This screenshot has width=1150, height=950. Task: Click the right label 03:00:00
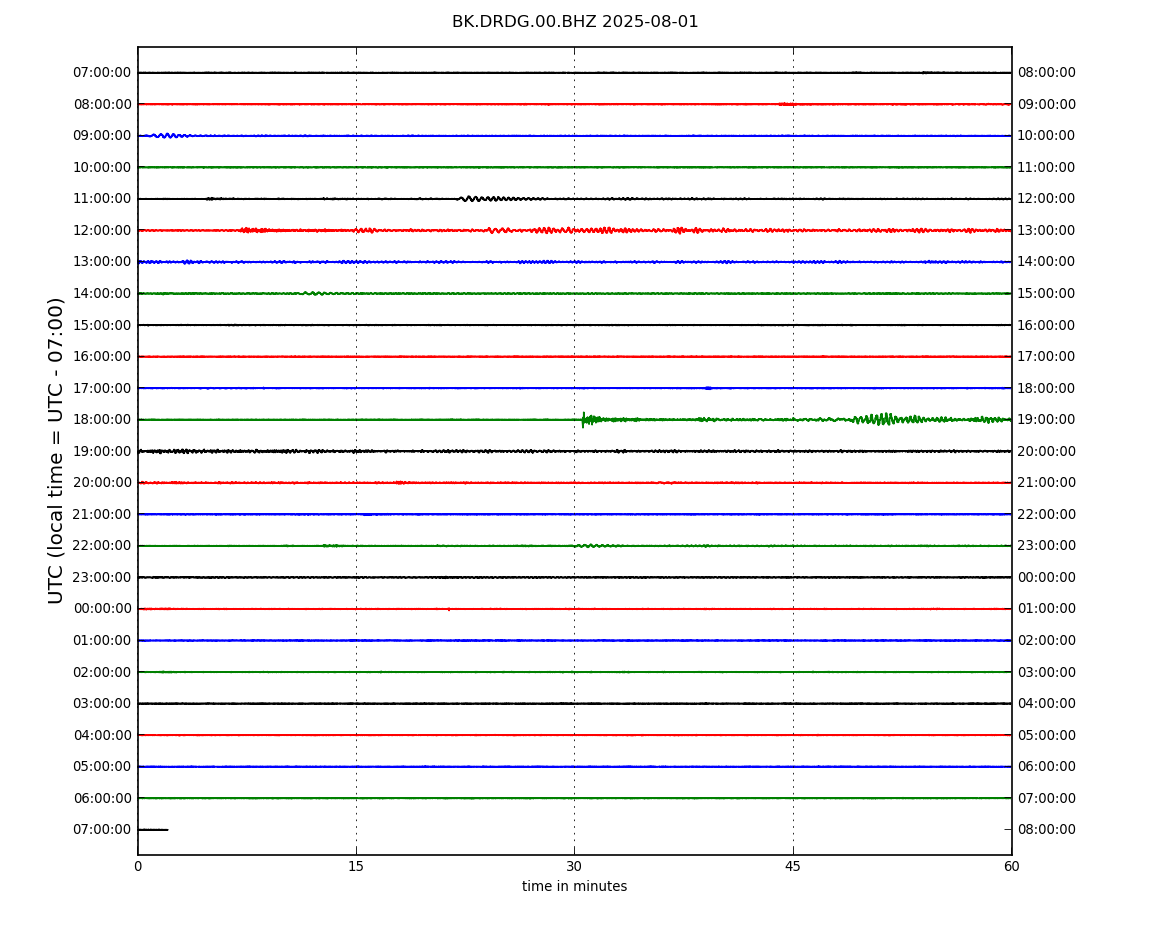1047,672
